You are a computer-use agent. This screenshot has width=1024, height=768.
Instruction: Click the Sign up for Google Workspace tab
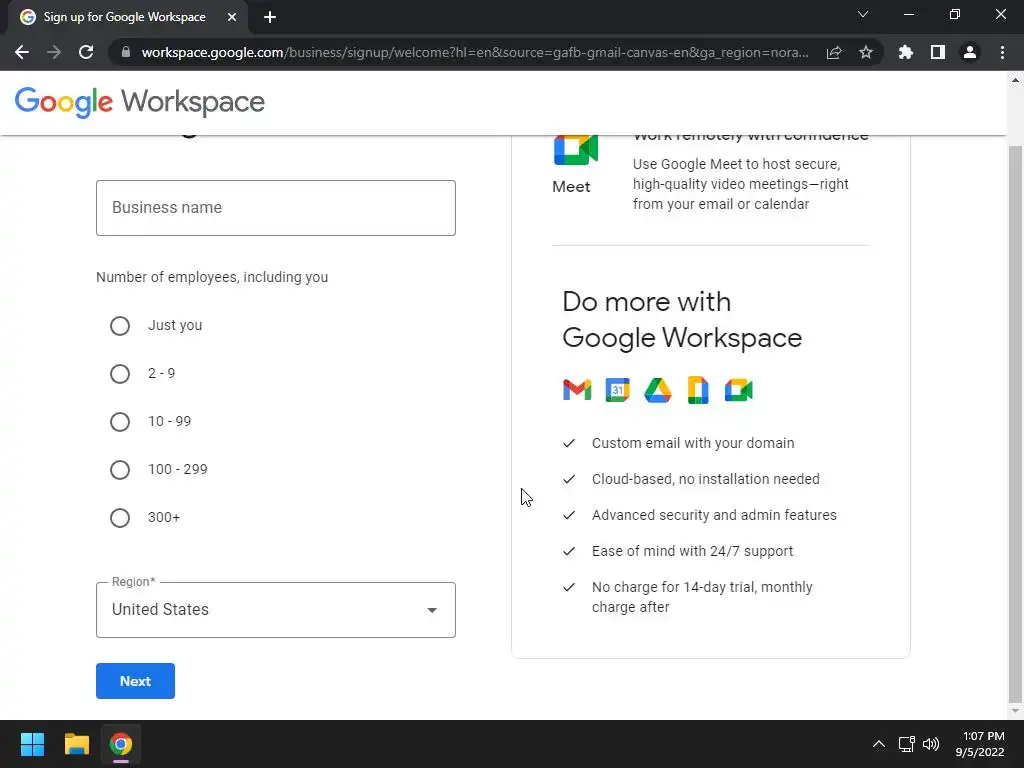pos(127,17)
